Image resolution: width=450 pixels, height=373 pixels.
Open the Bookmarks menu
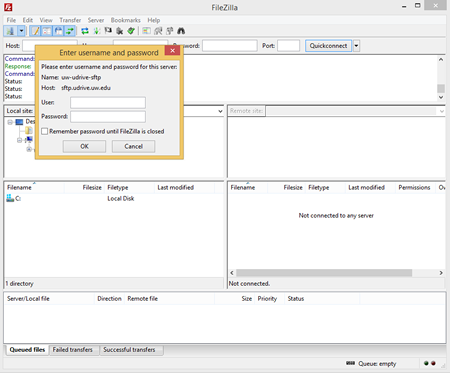point(126,20)
